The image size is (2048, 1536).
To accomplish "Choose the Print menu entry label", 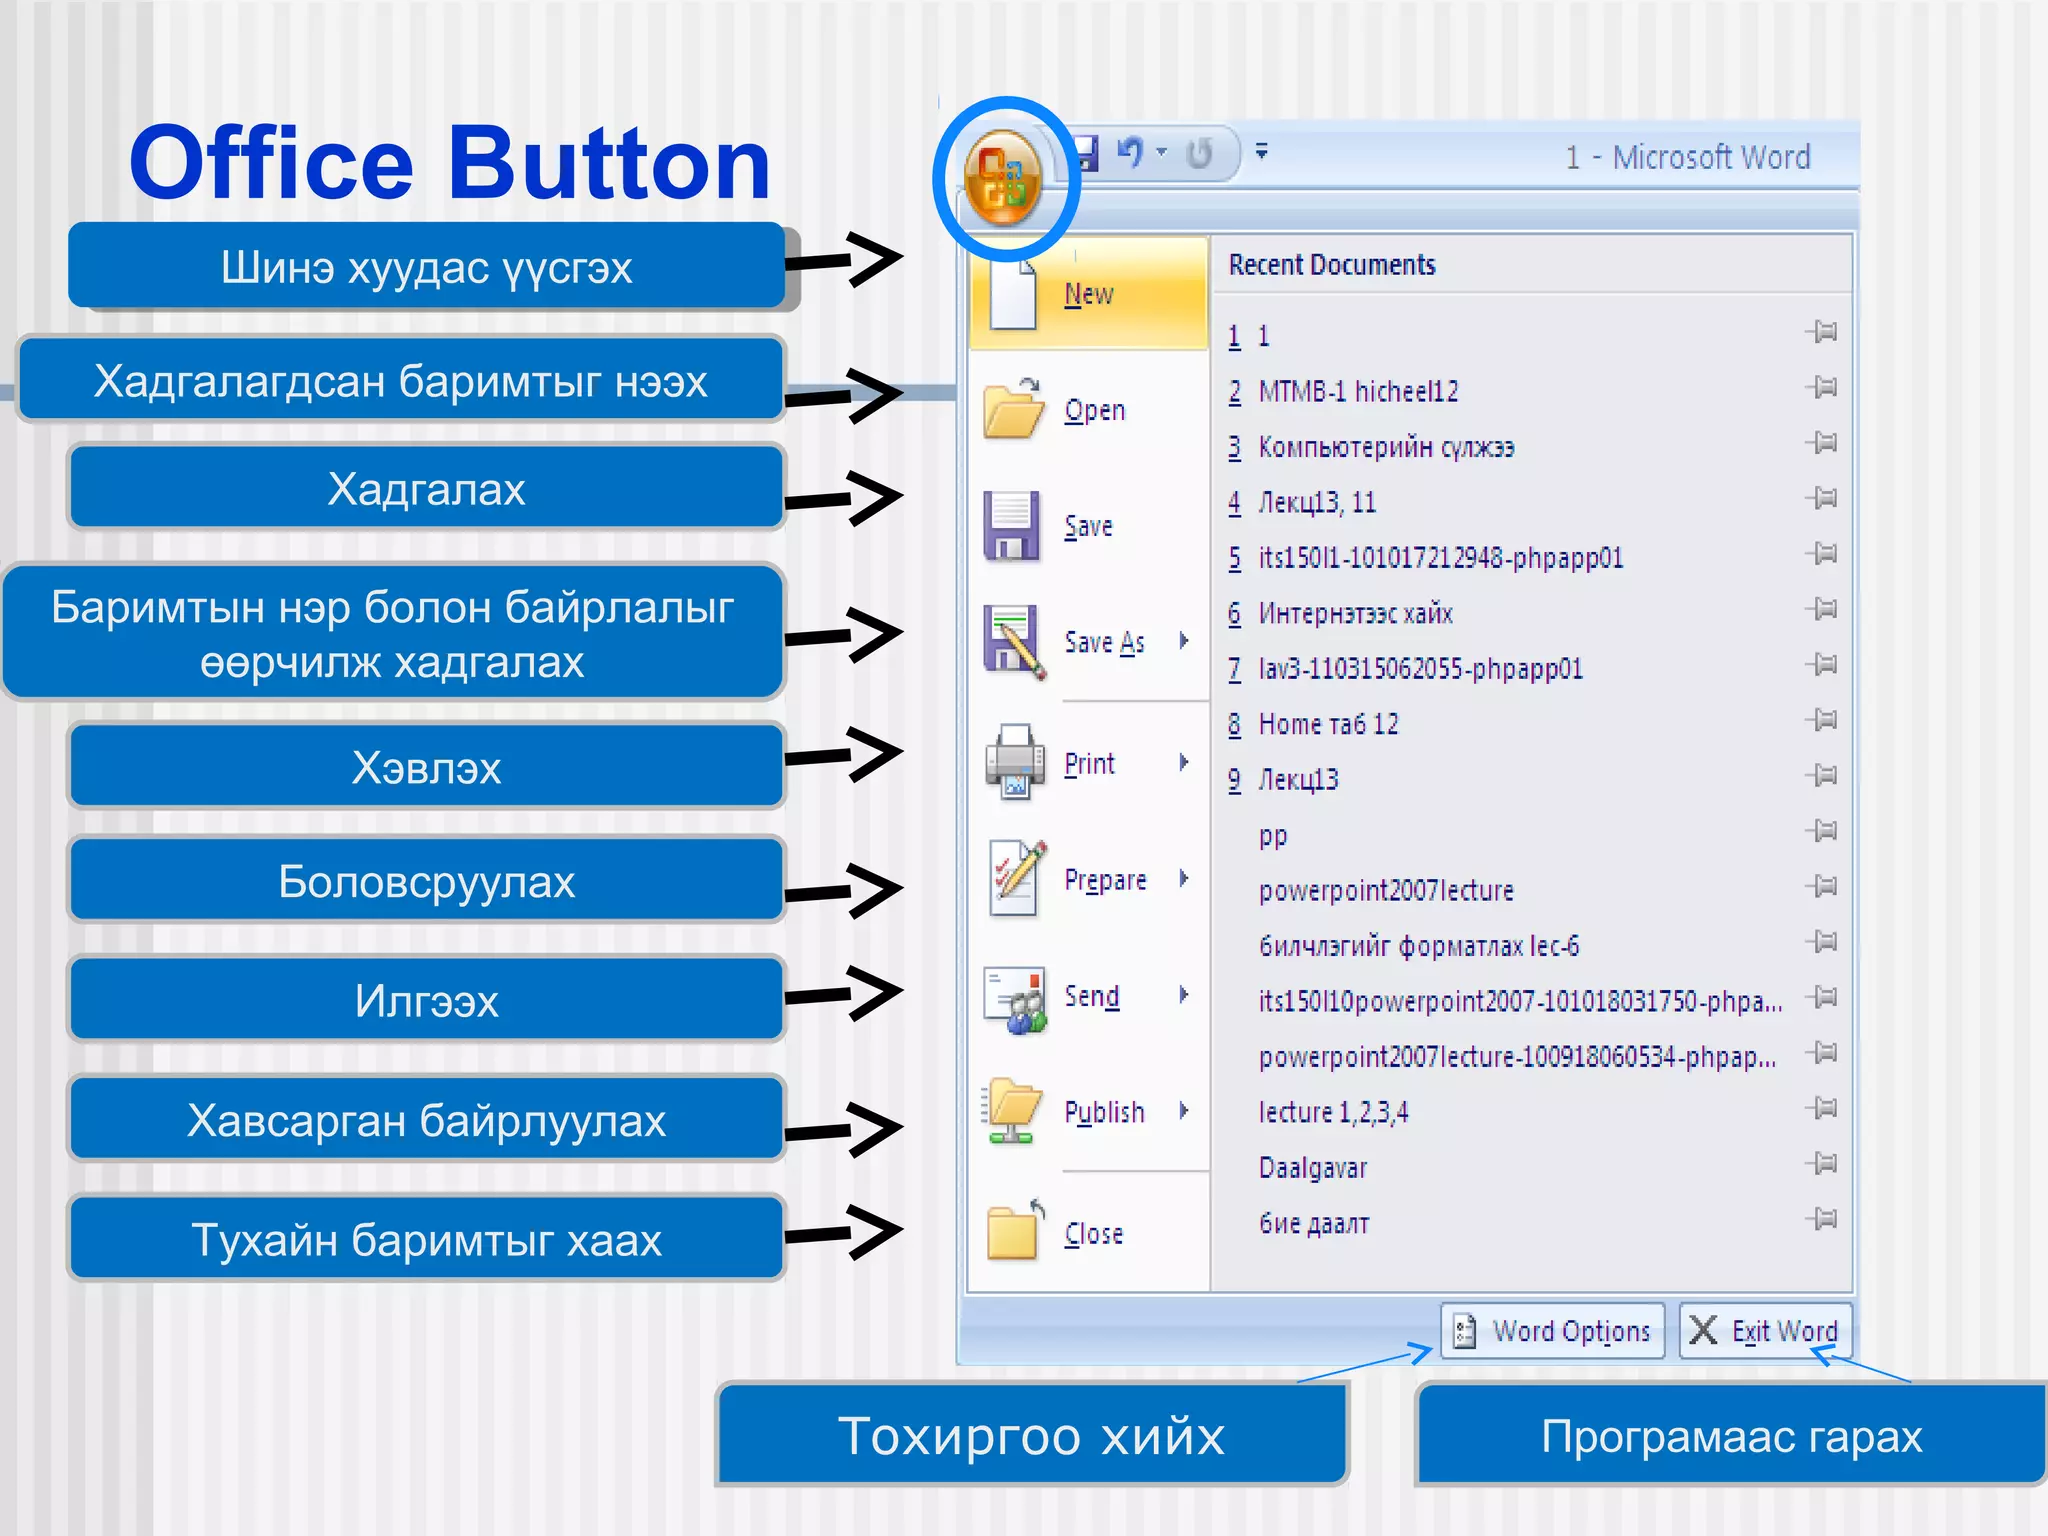I will pyautogui.click(x=1089, y=764).
